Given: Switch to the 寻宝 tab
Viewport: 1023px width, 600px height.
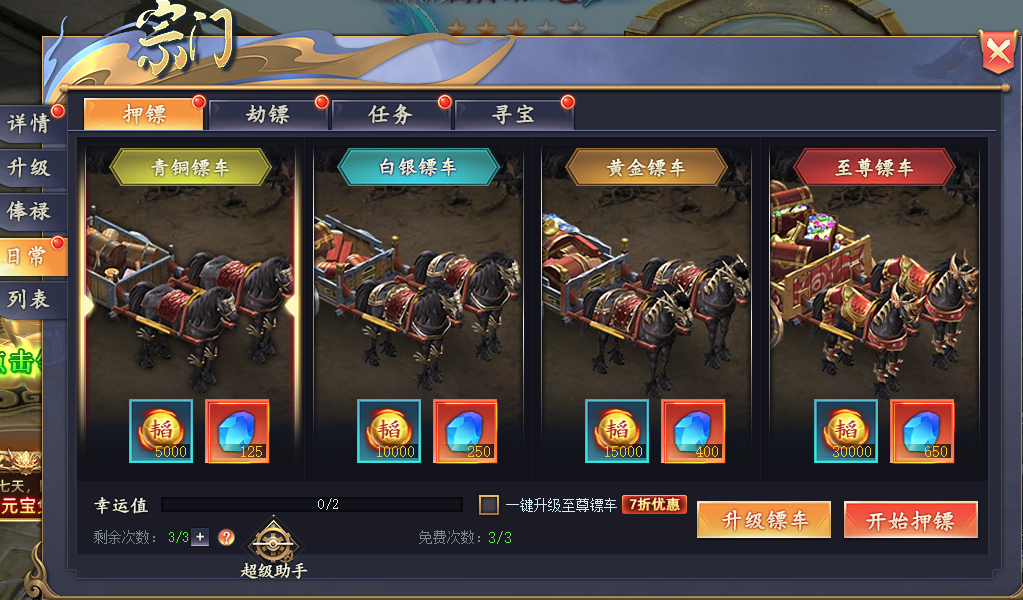Looking at the screenshot, I should 513,115.
